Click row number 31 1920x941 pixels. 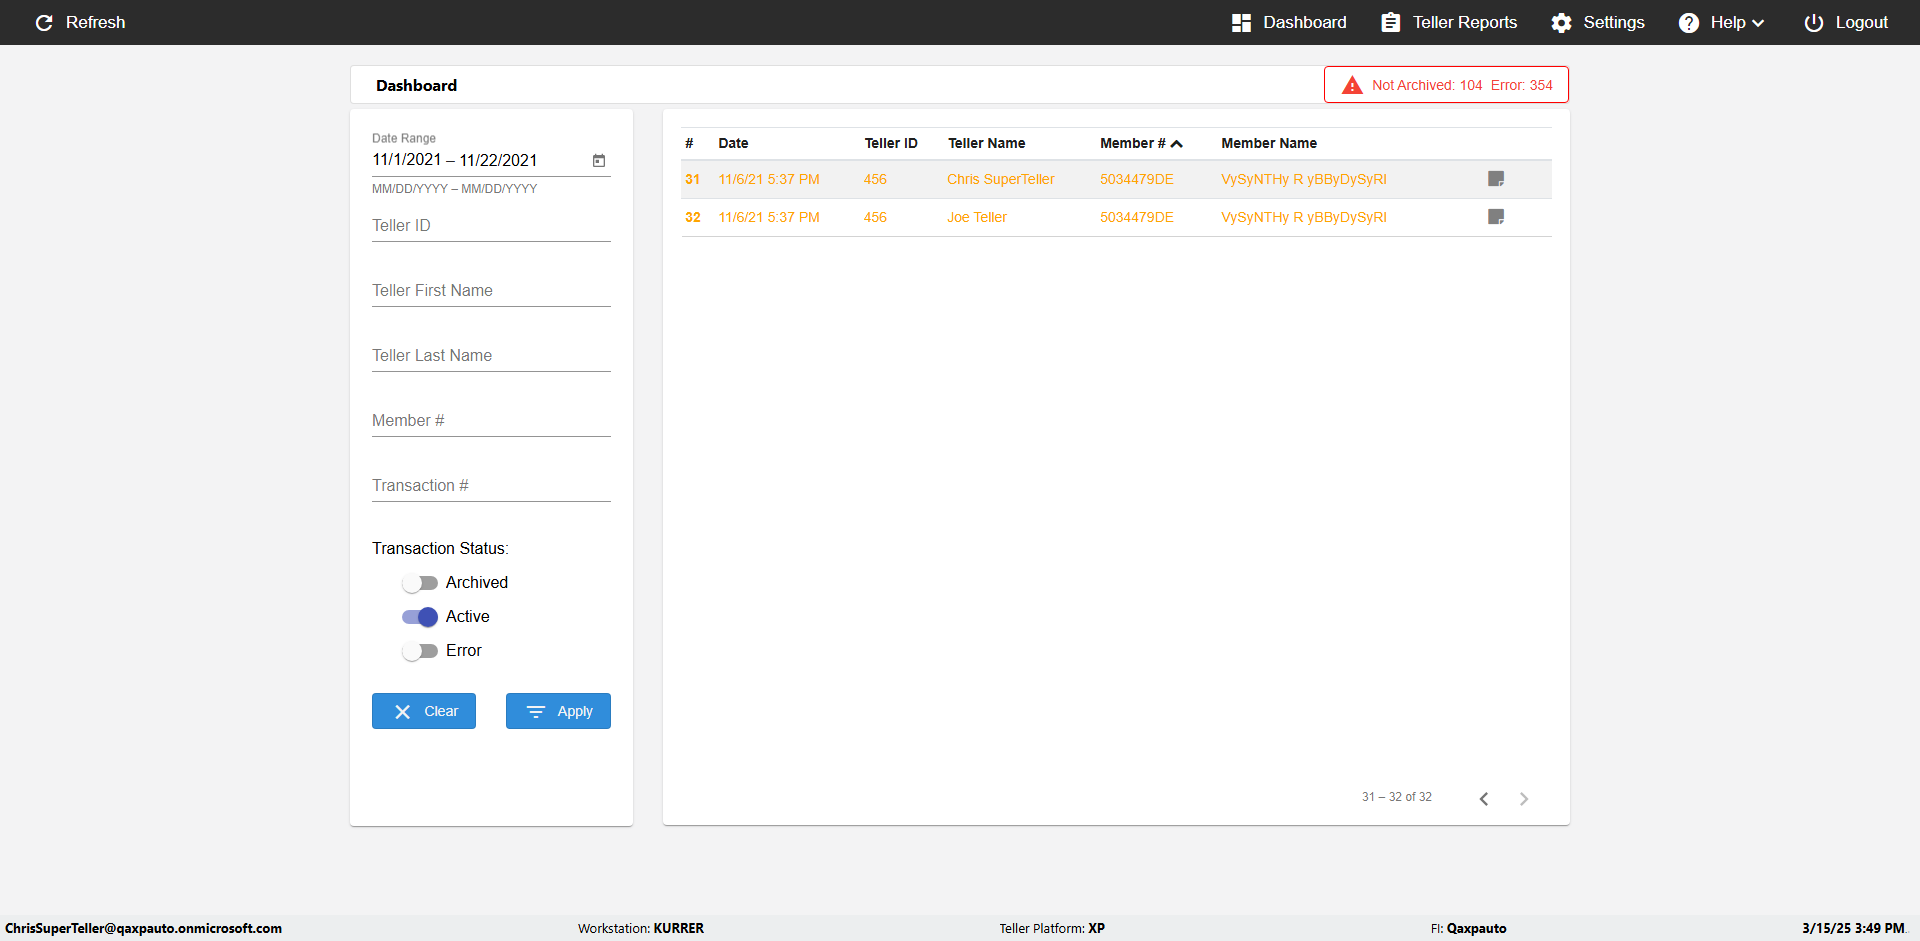pyautogui.click(x=692, y=179)
